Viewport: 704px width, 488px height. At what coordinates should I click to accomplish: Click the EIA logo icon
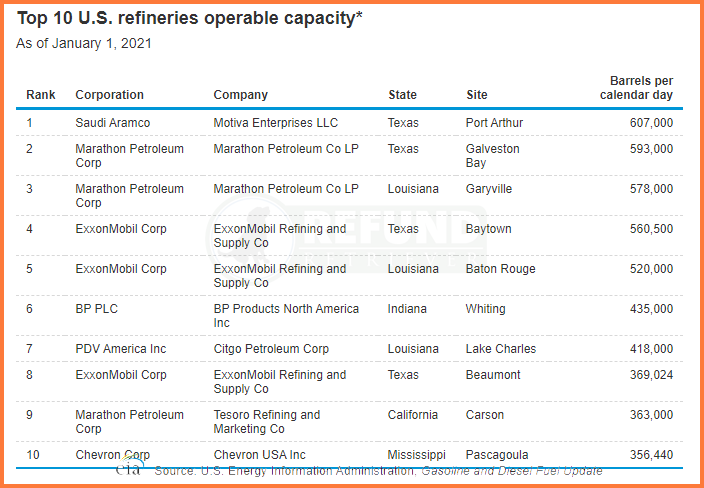[130, 467]
